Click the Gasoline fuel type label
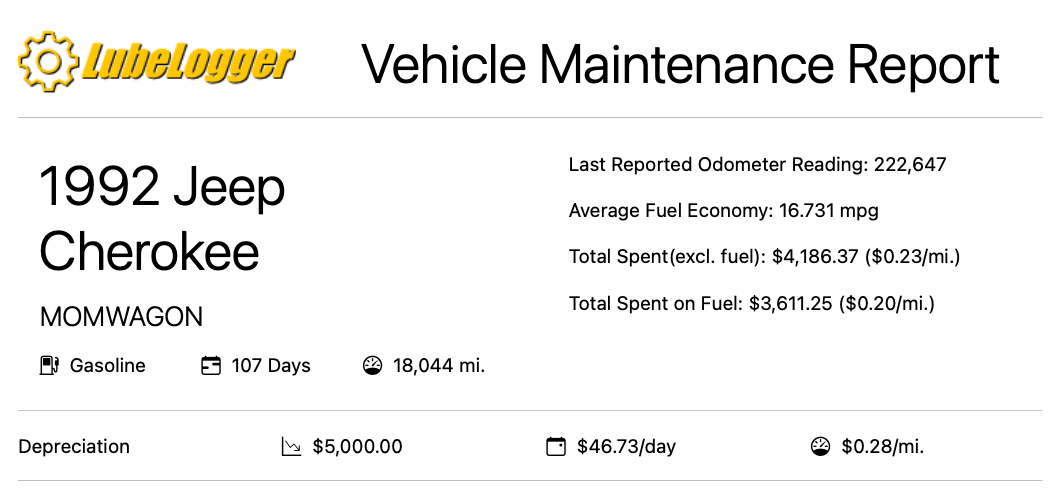 [107, 366]
